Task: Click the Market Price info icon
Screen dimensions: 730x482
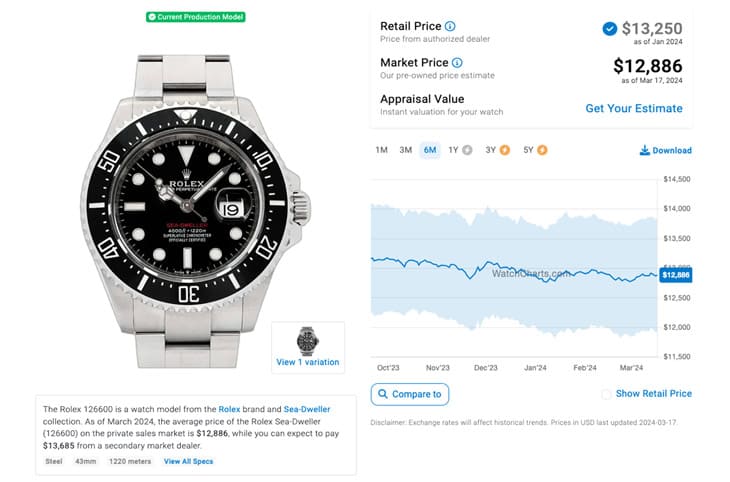Action: coord(457,62)
